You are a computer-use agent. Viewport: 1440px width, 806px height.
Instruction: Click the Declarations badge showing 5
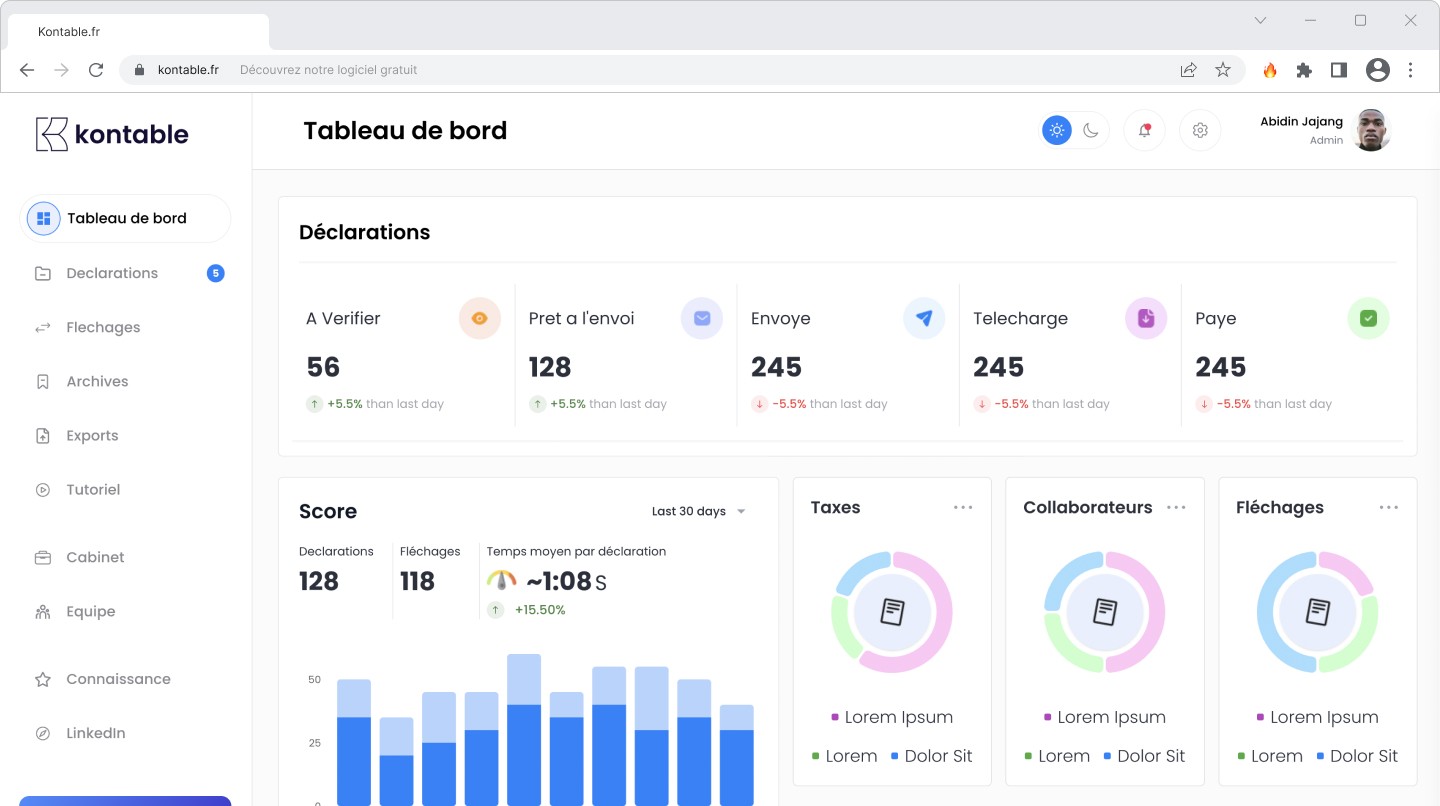tap(215, 273)
